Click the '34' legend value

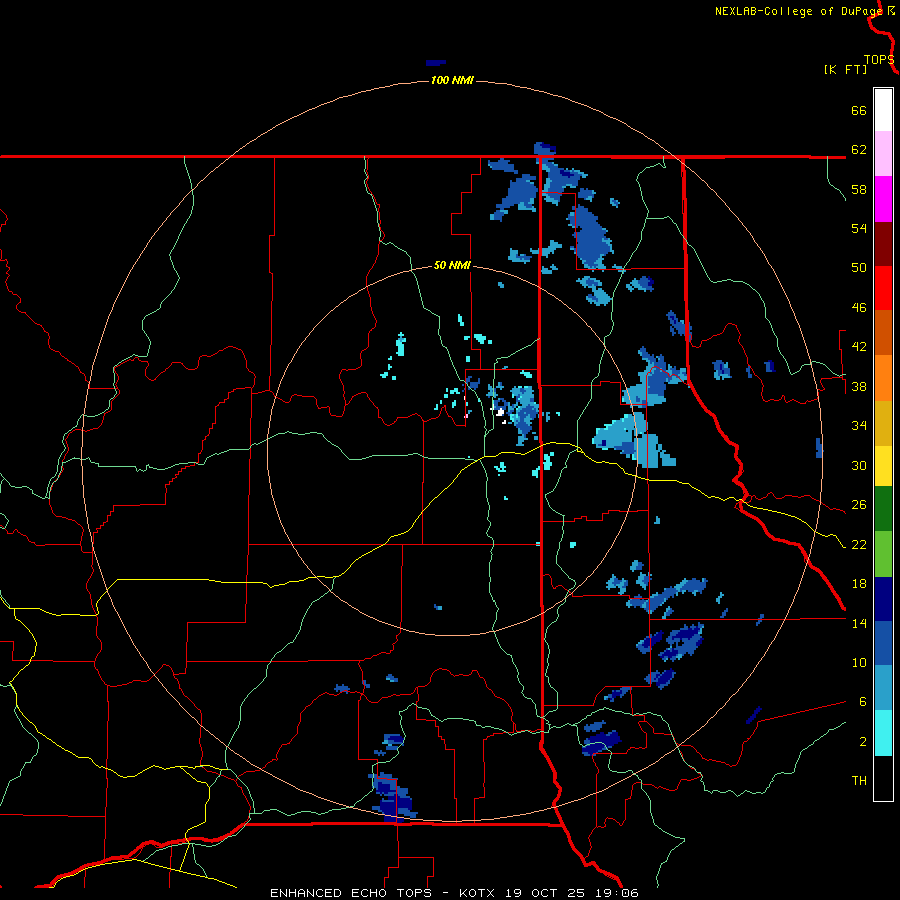tap(859, 426)
